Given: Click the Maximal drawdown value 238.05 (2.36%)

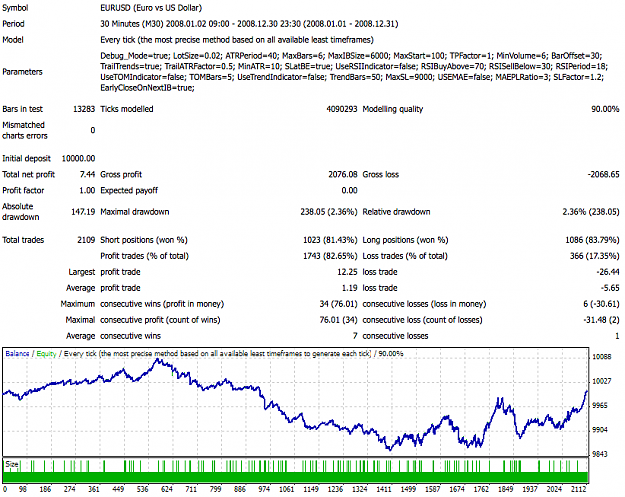Looking at the screenshot, I should pyautogui.click(x=329, y=212).
